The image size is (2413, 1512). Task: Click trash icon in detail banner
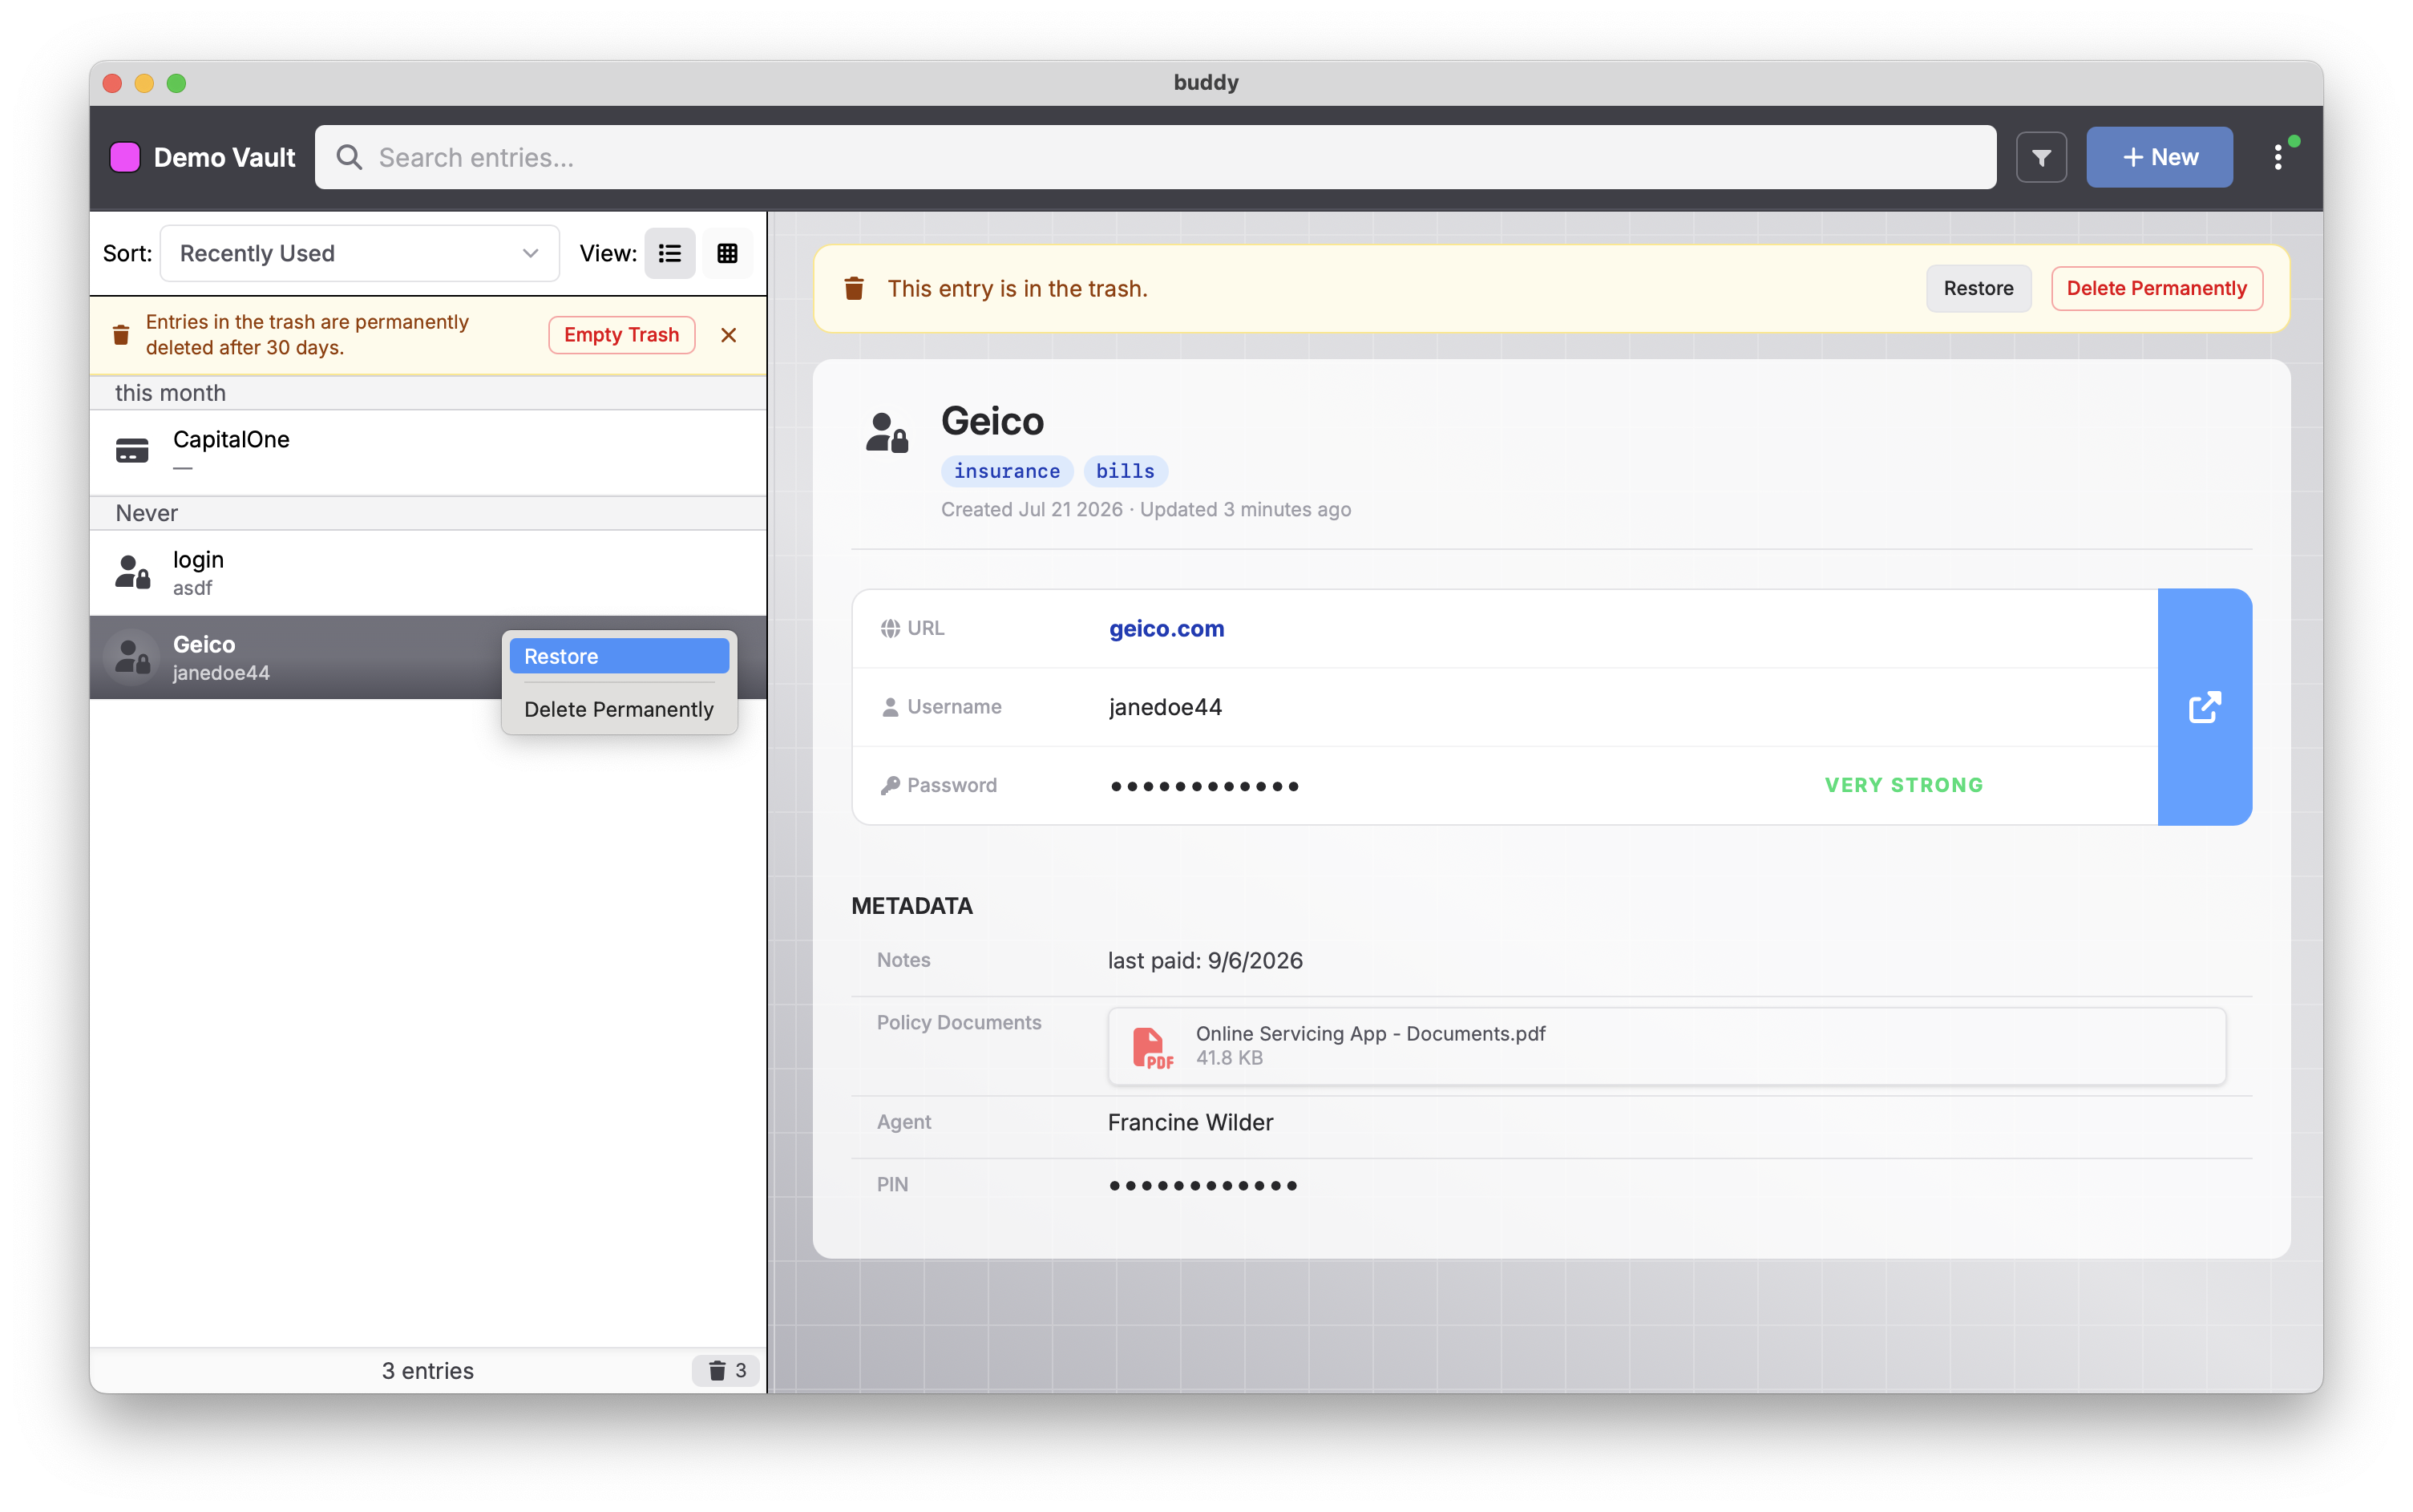click(x=854, y=288)
